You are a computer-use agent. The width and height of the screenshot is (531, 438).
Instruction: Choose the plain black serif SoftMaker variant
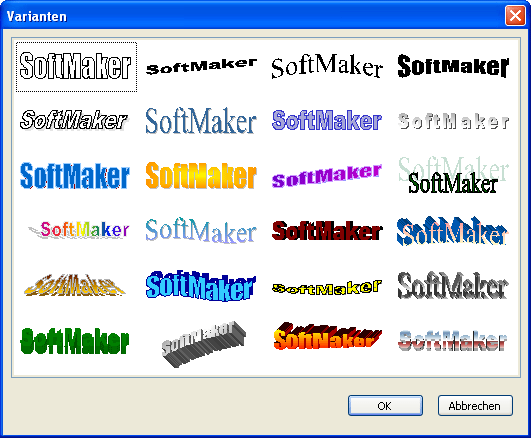coord(327,66)
